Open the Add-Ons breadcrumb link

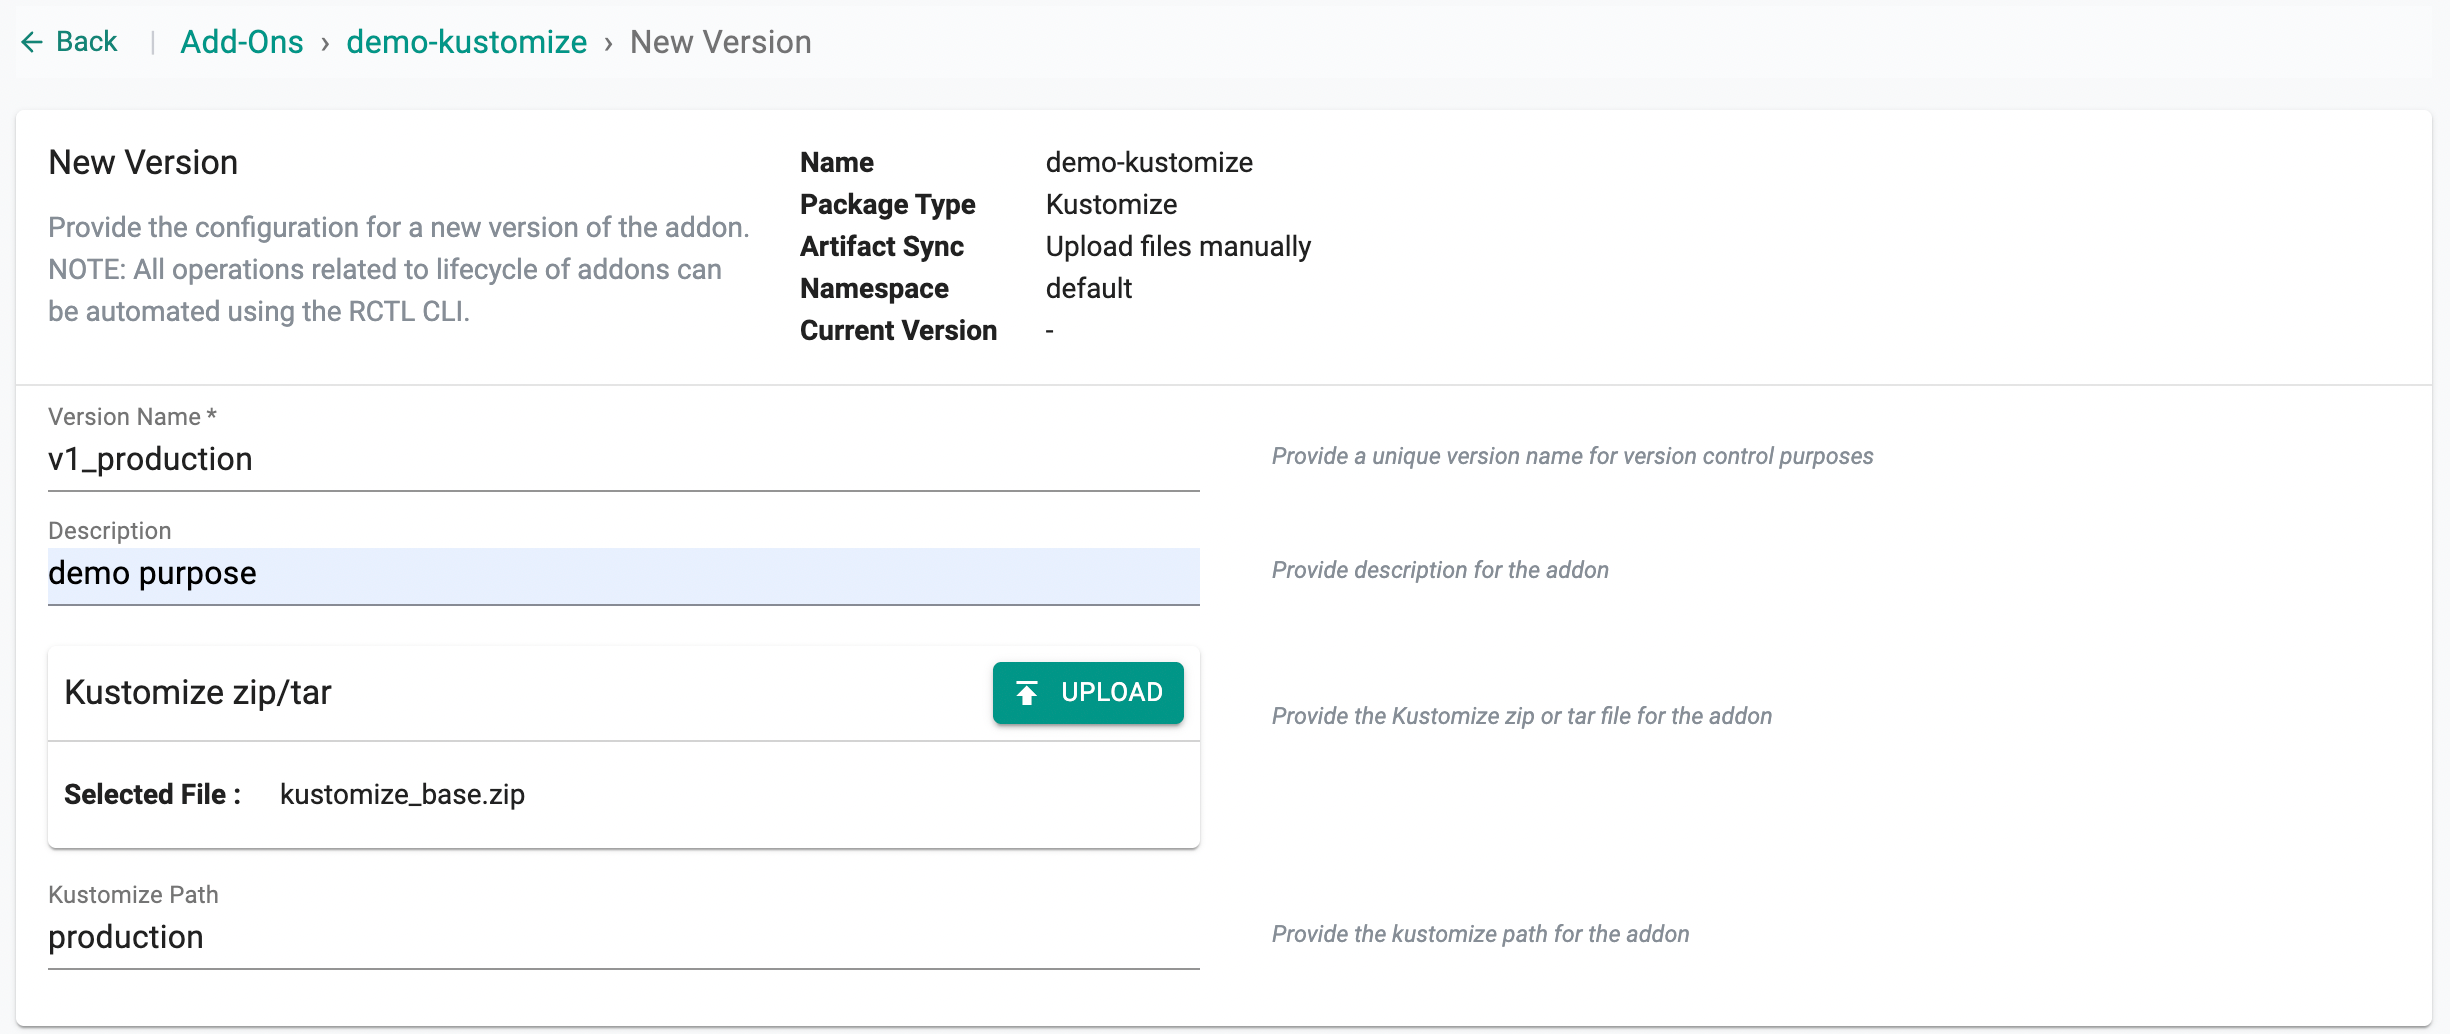pos(242,42)
